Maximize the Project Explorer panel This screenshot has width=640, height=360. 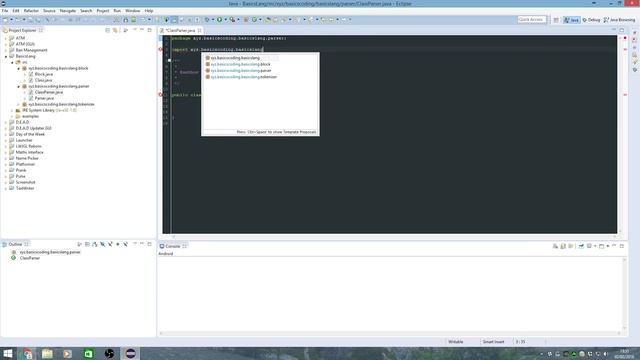(150, 30)
